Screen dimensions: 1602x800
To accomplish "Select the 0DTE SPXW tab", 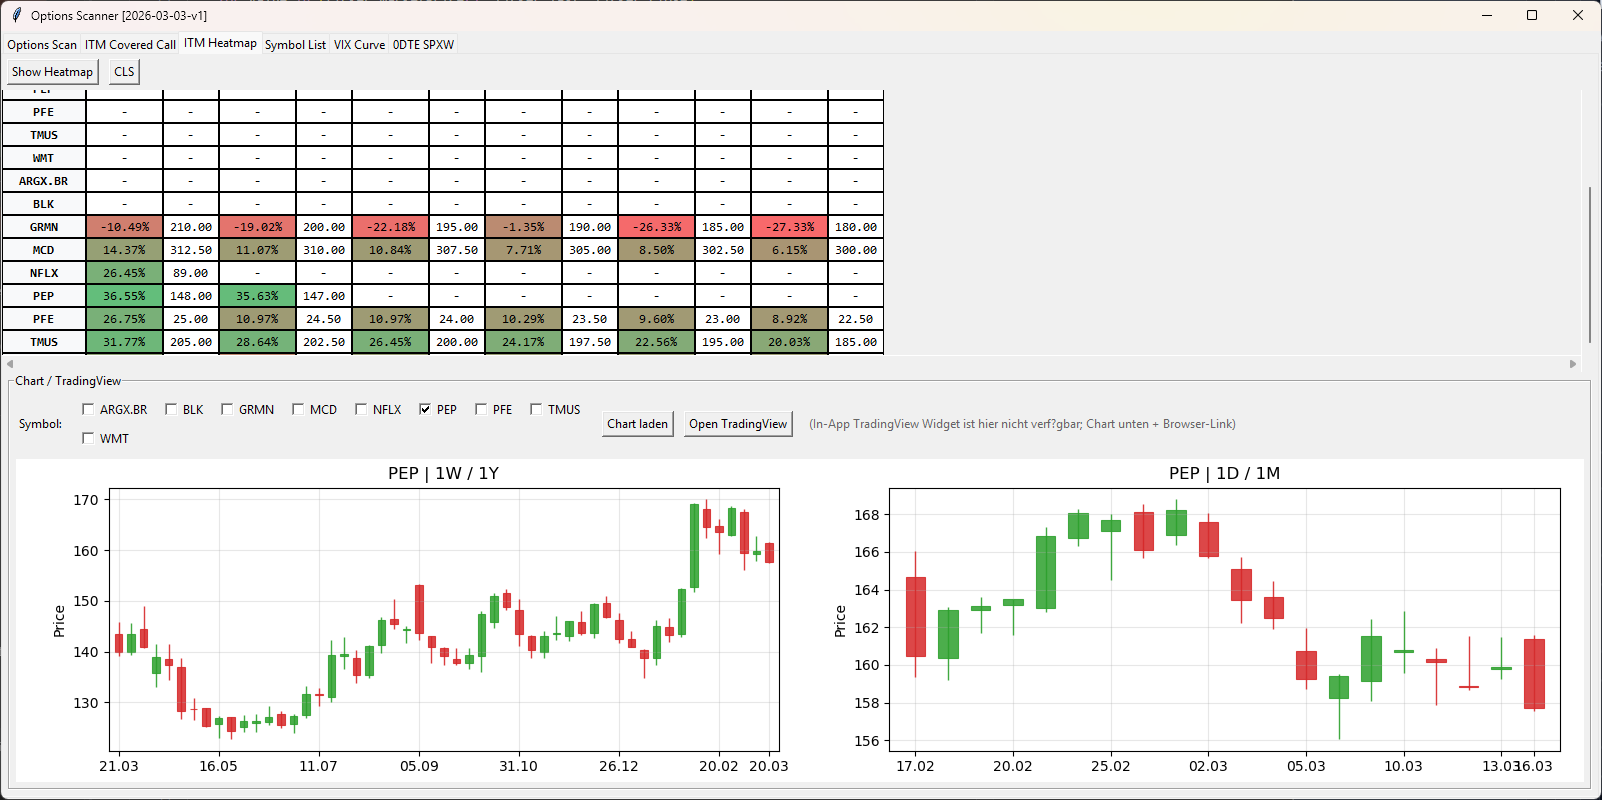I will point(423,45).
